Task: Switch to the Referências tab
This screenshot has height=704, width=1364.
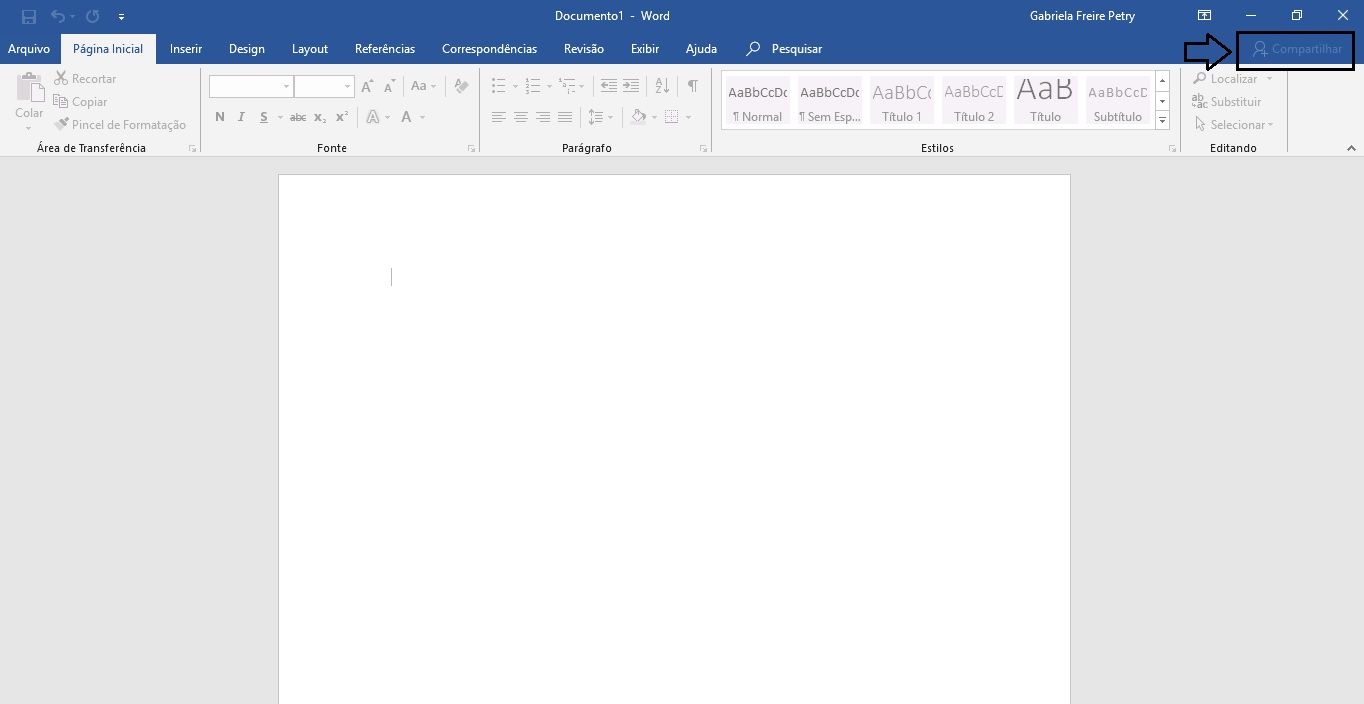Action: [x=385, y=49]
